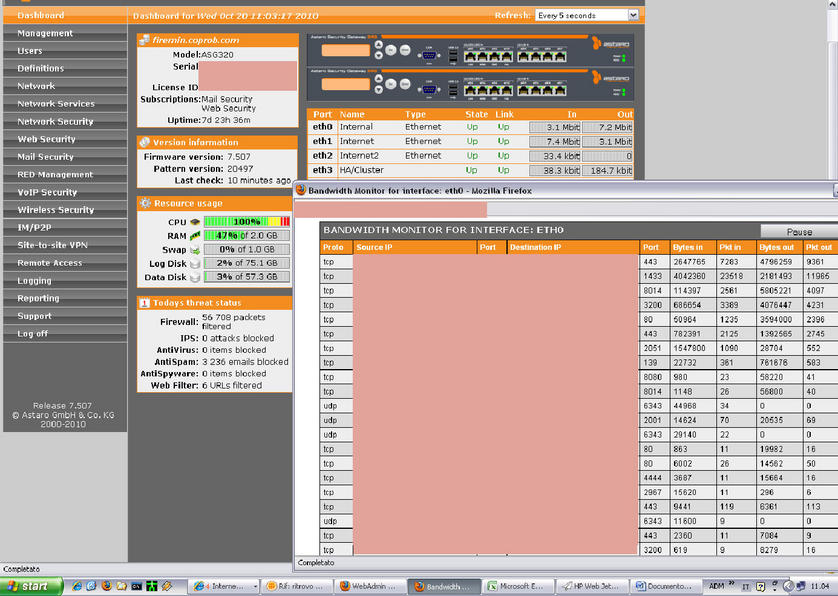This screenshot has width=838, height=596.
Task: Open the HP Web Jet taskbar button
Action: pyautogui.click(x=592, y=586)
